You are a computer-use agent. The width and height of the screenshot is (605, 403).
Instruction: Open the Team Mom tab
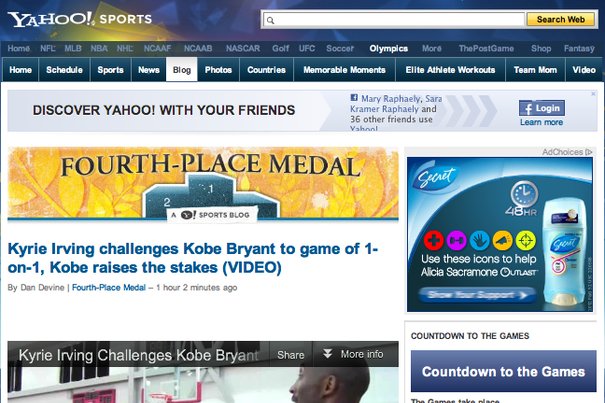535,70
